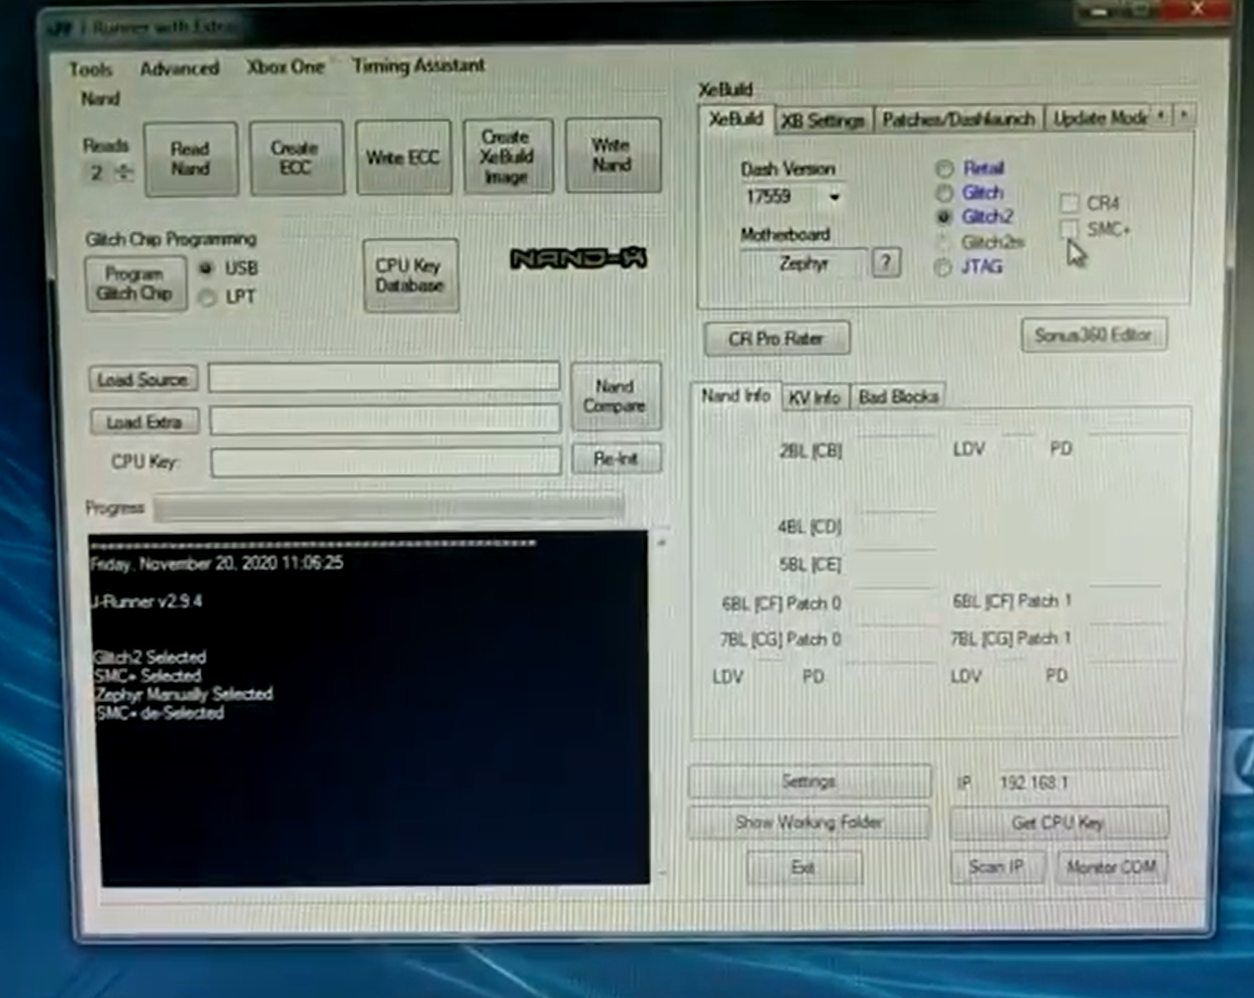Click the Motherboard Zephyr value

804,264
